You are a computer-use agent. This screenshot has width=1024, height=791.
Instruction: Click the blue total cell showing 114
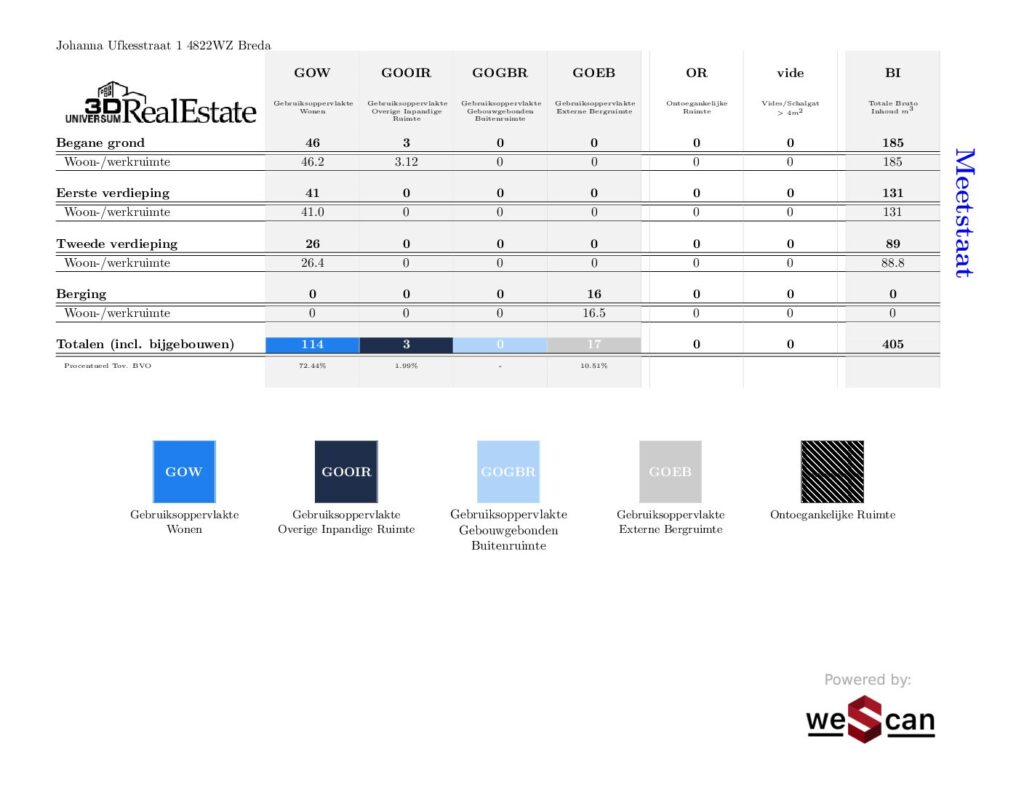pos(312,344)
